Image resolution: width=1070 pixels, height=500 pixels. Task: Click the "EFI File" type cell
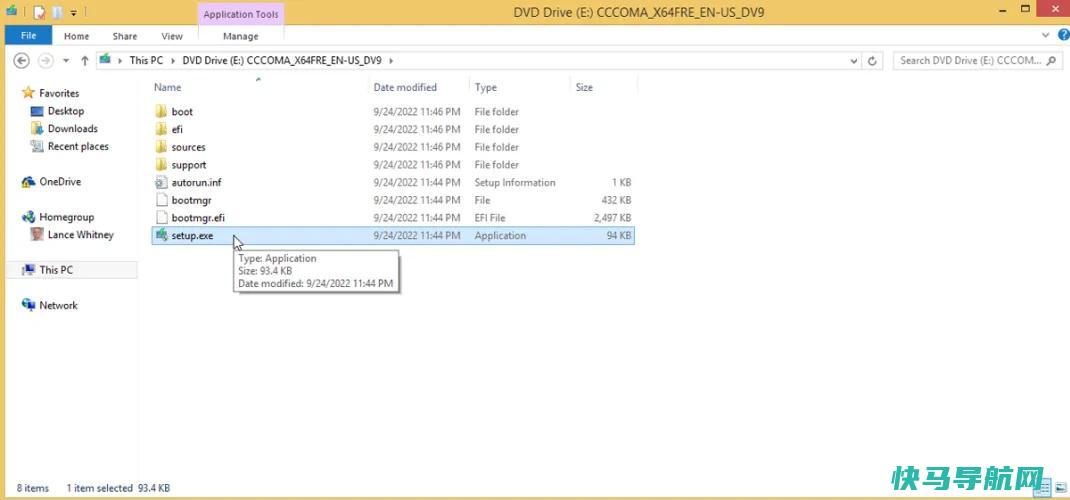[490, 218]
